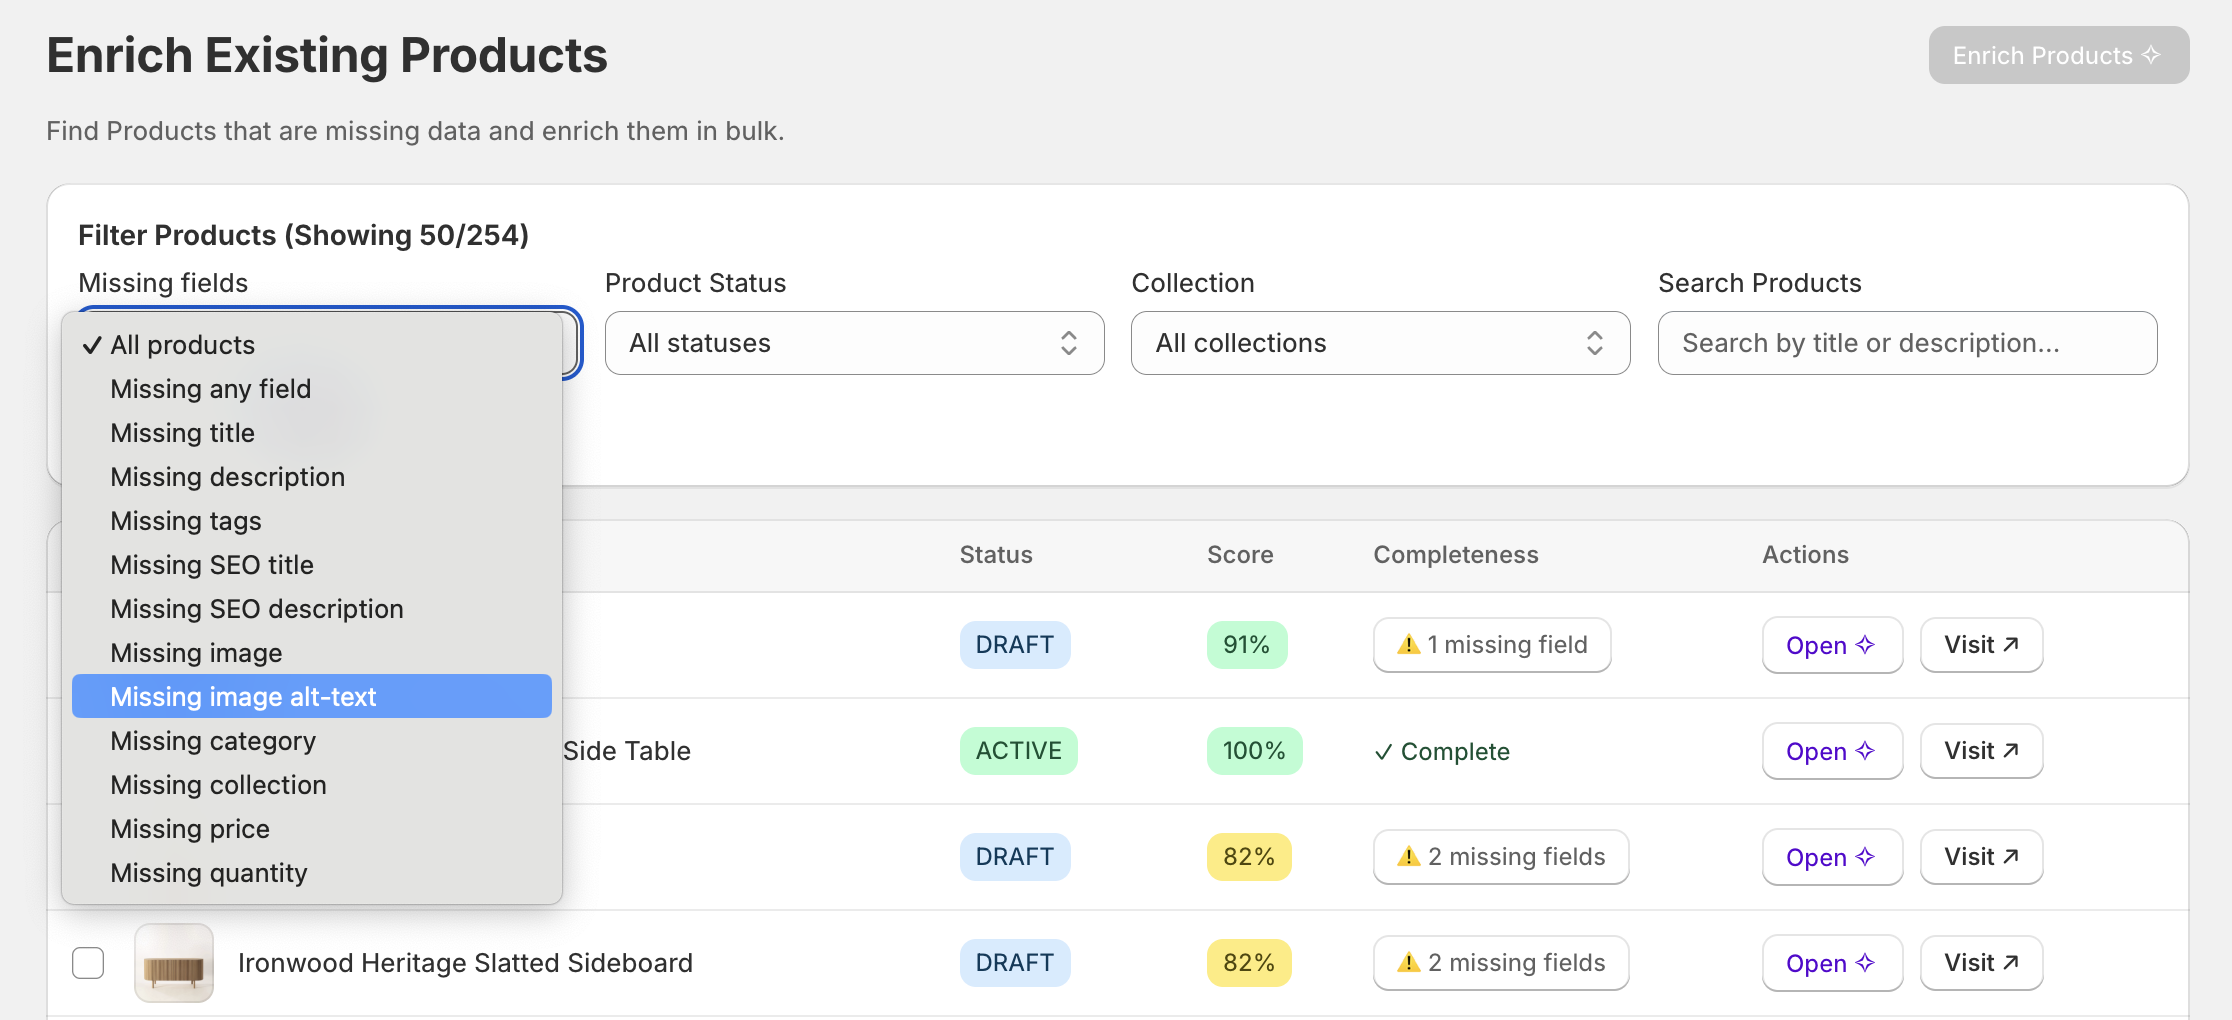Click the yellow 82% score badge for Ironwood Sideboard
Viewport: 2232px width, 1020px height.
[x=1248, y=962]
